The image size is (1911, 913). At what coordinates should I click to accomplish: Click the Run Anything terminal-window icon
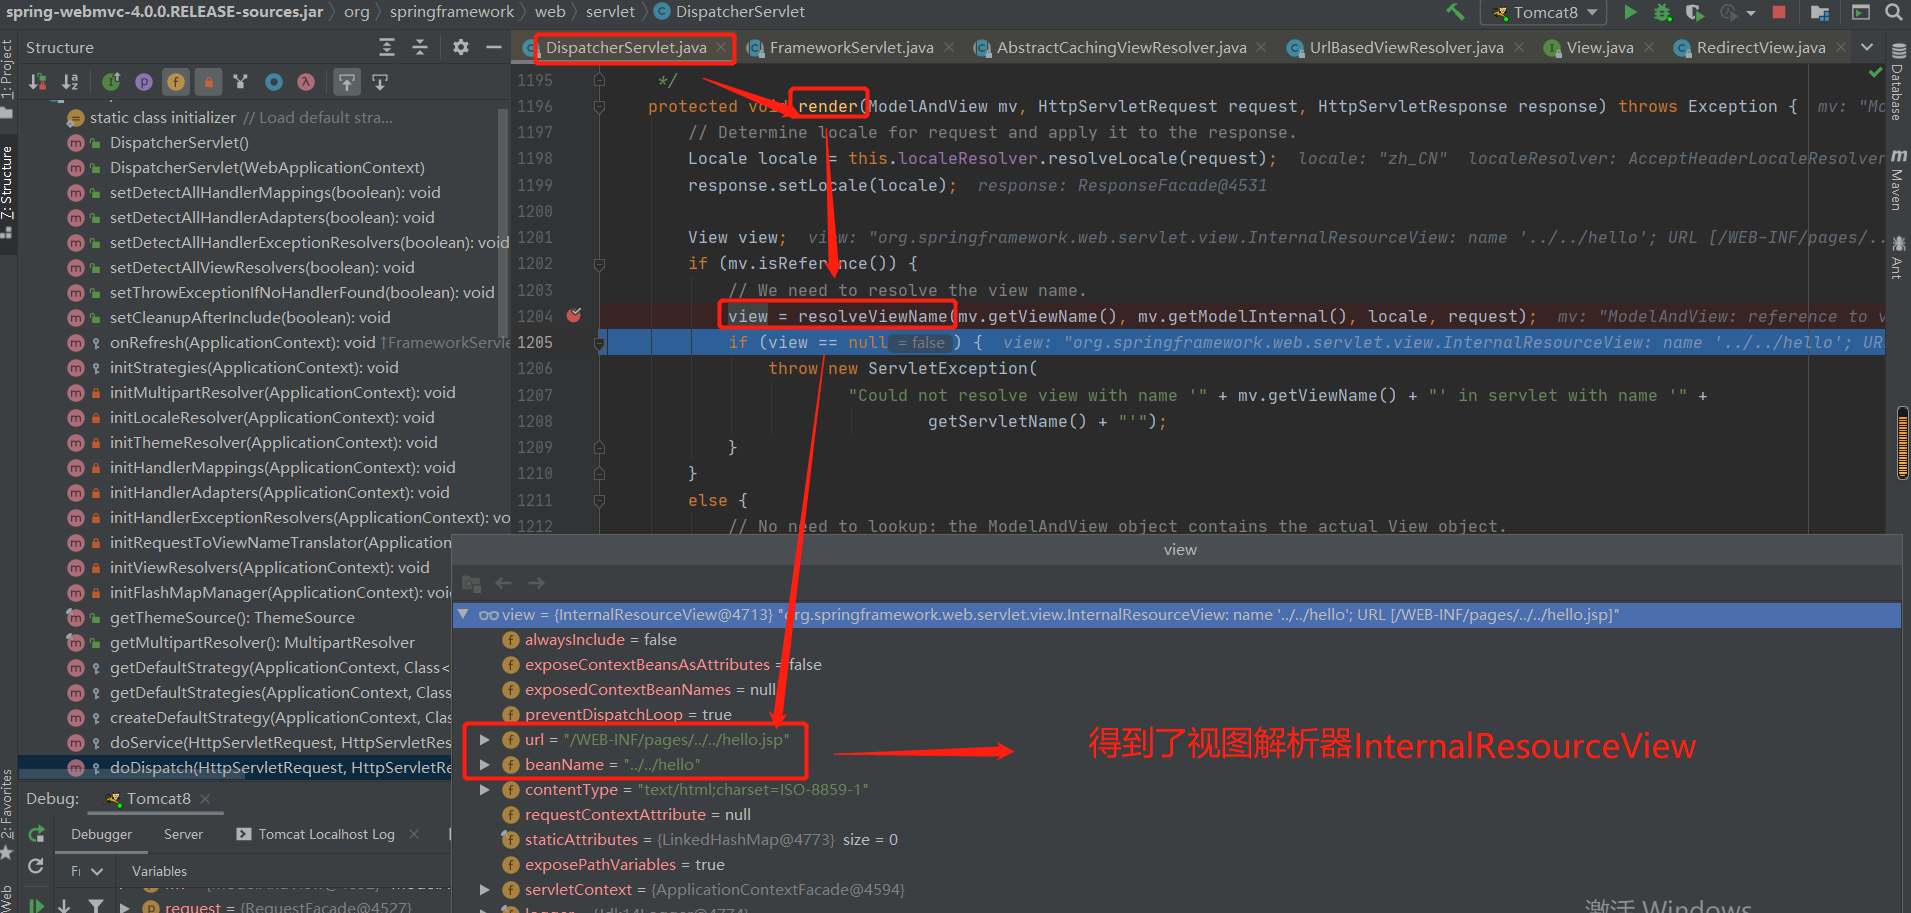pyautogui.click(x=1861, y=12)
